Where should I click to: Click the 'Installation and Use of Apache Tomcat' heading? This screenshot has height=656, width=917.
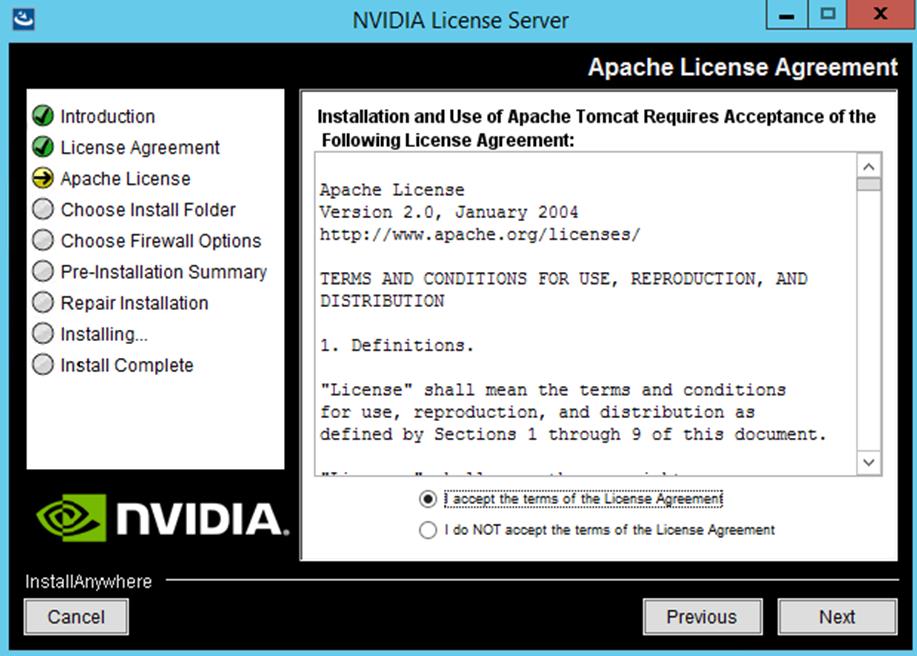point(597,128)
